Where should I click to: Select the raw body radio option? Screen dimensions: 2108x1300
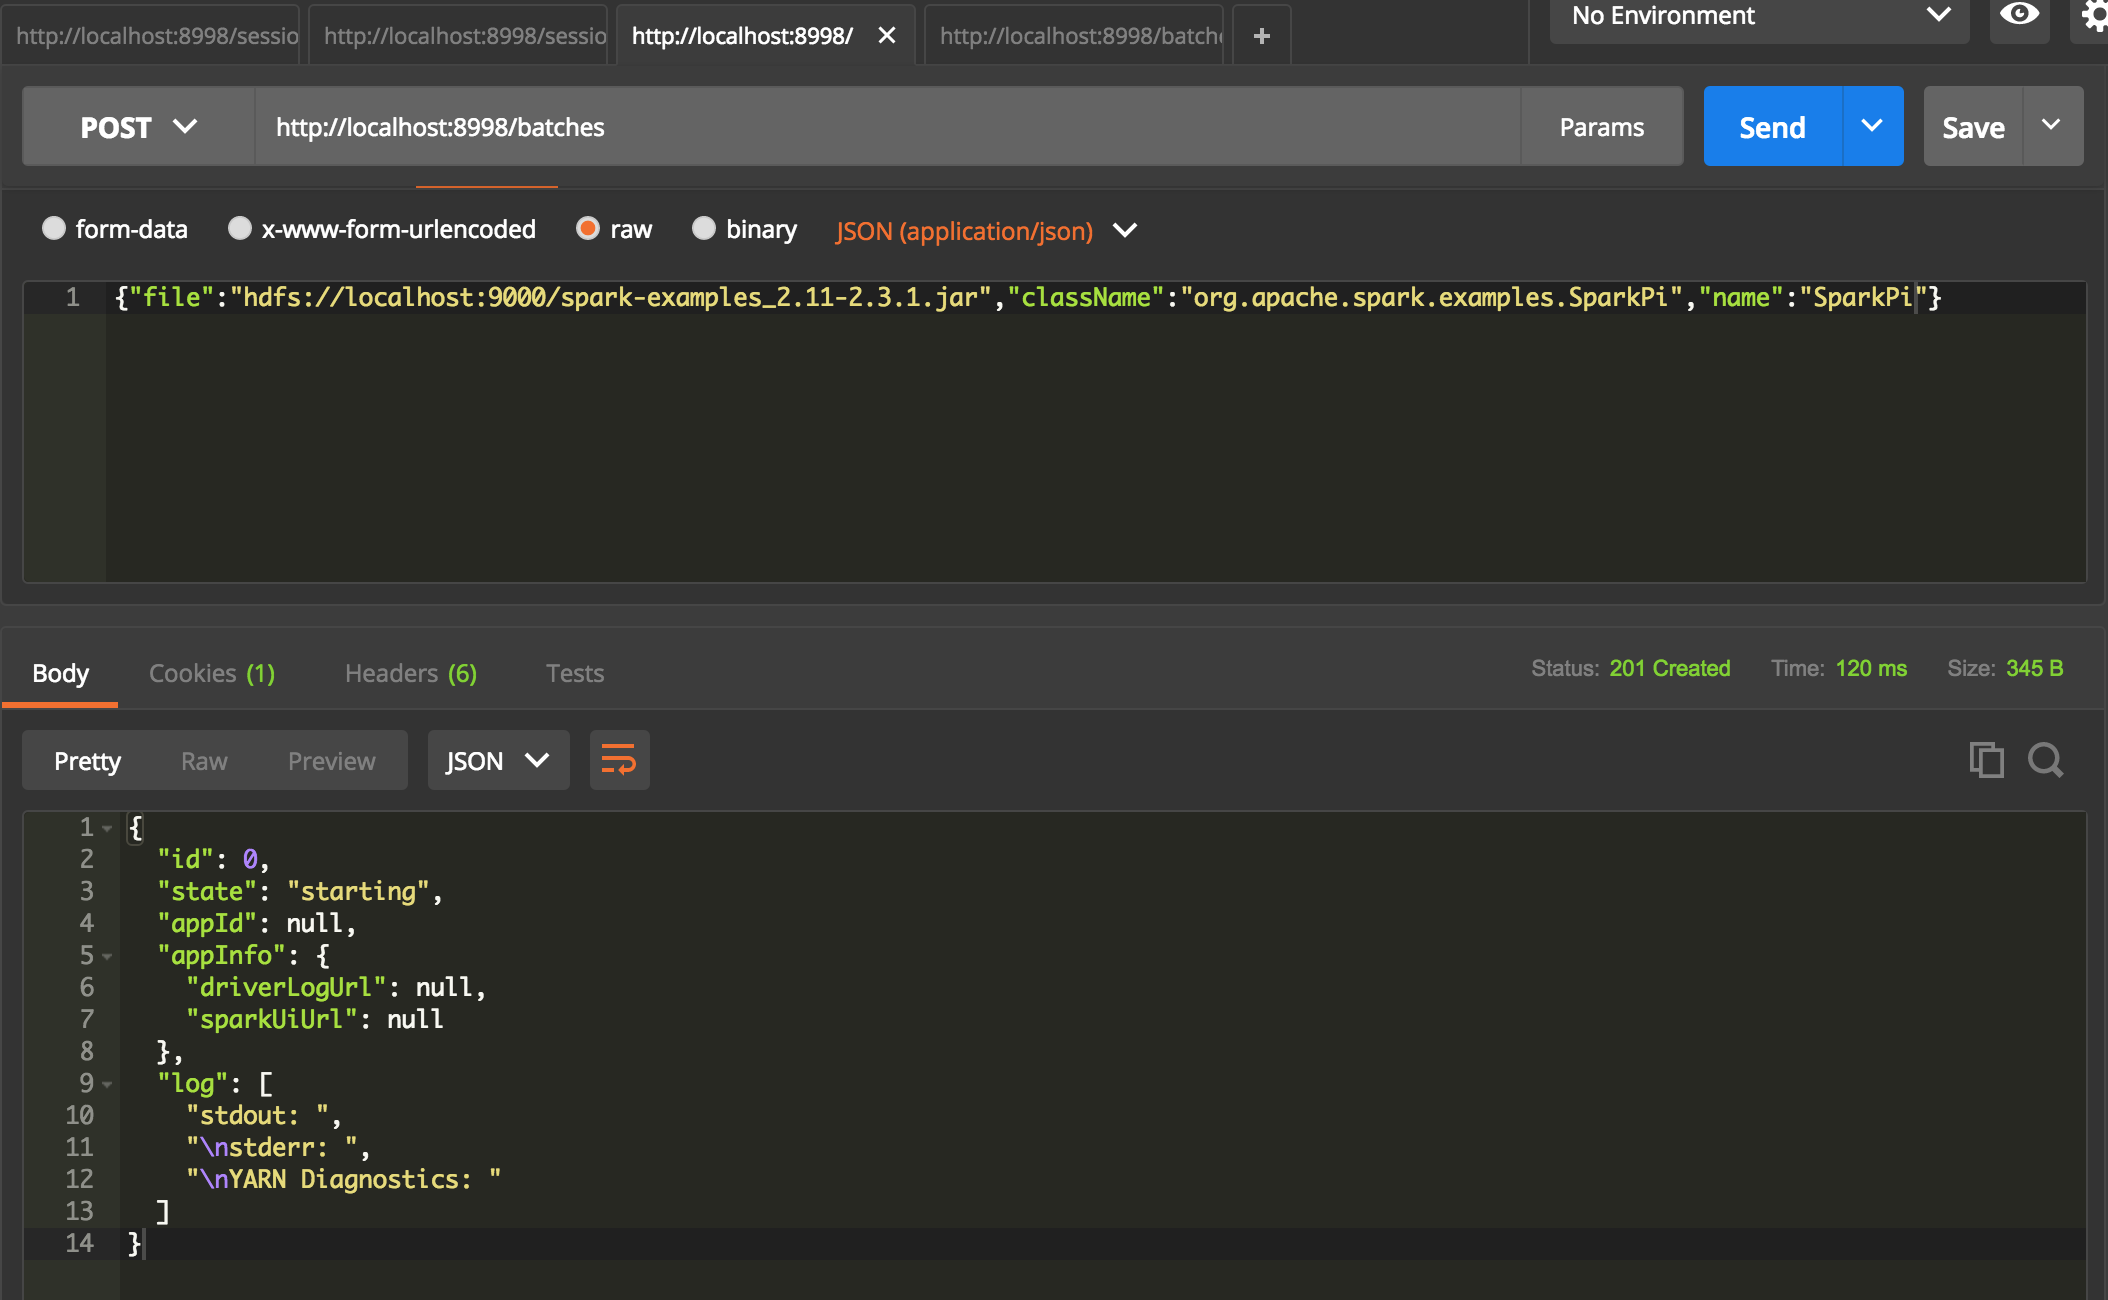click(588, 229)
